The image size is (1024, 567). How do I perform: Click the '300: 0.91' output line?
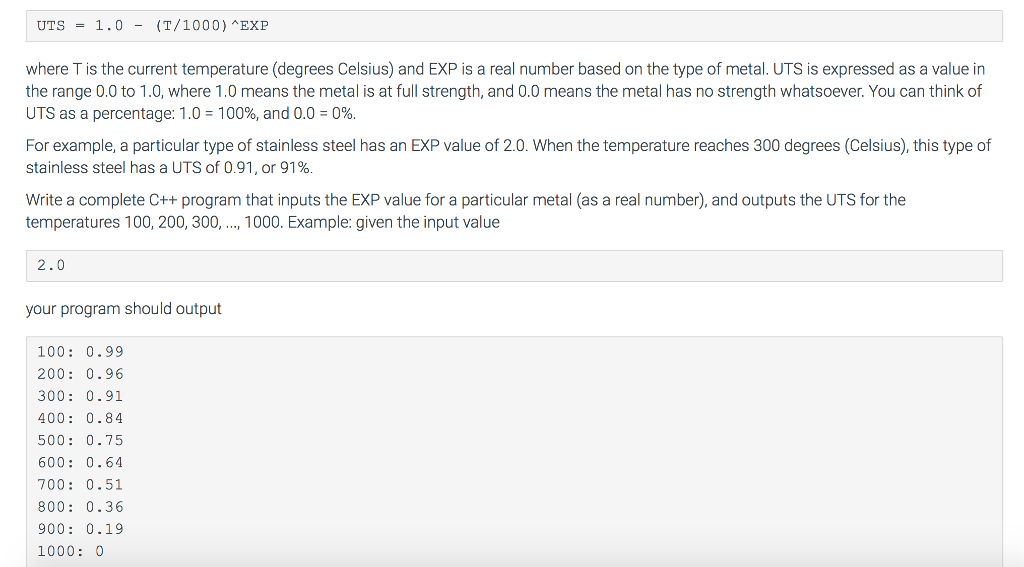pos(80,396)
